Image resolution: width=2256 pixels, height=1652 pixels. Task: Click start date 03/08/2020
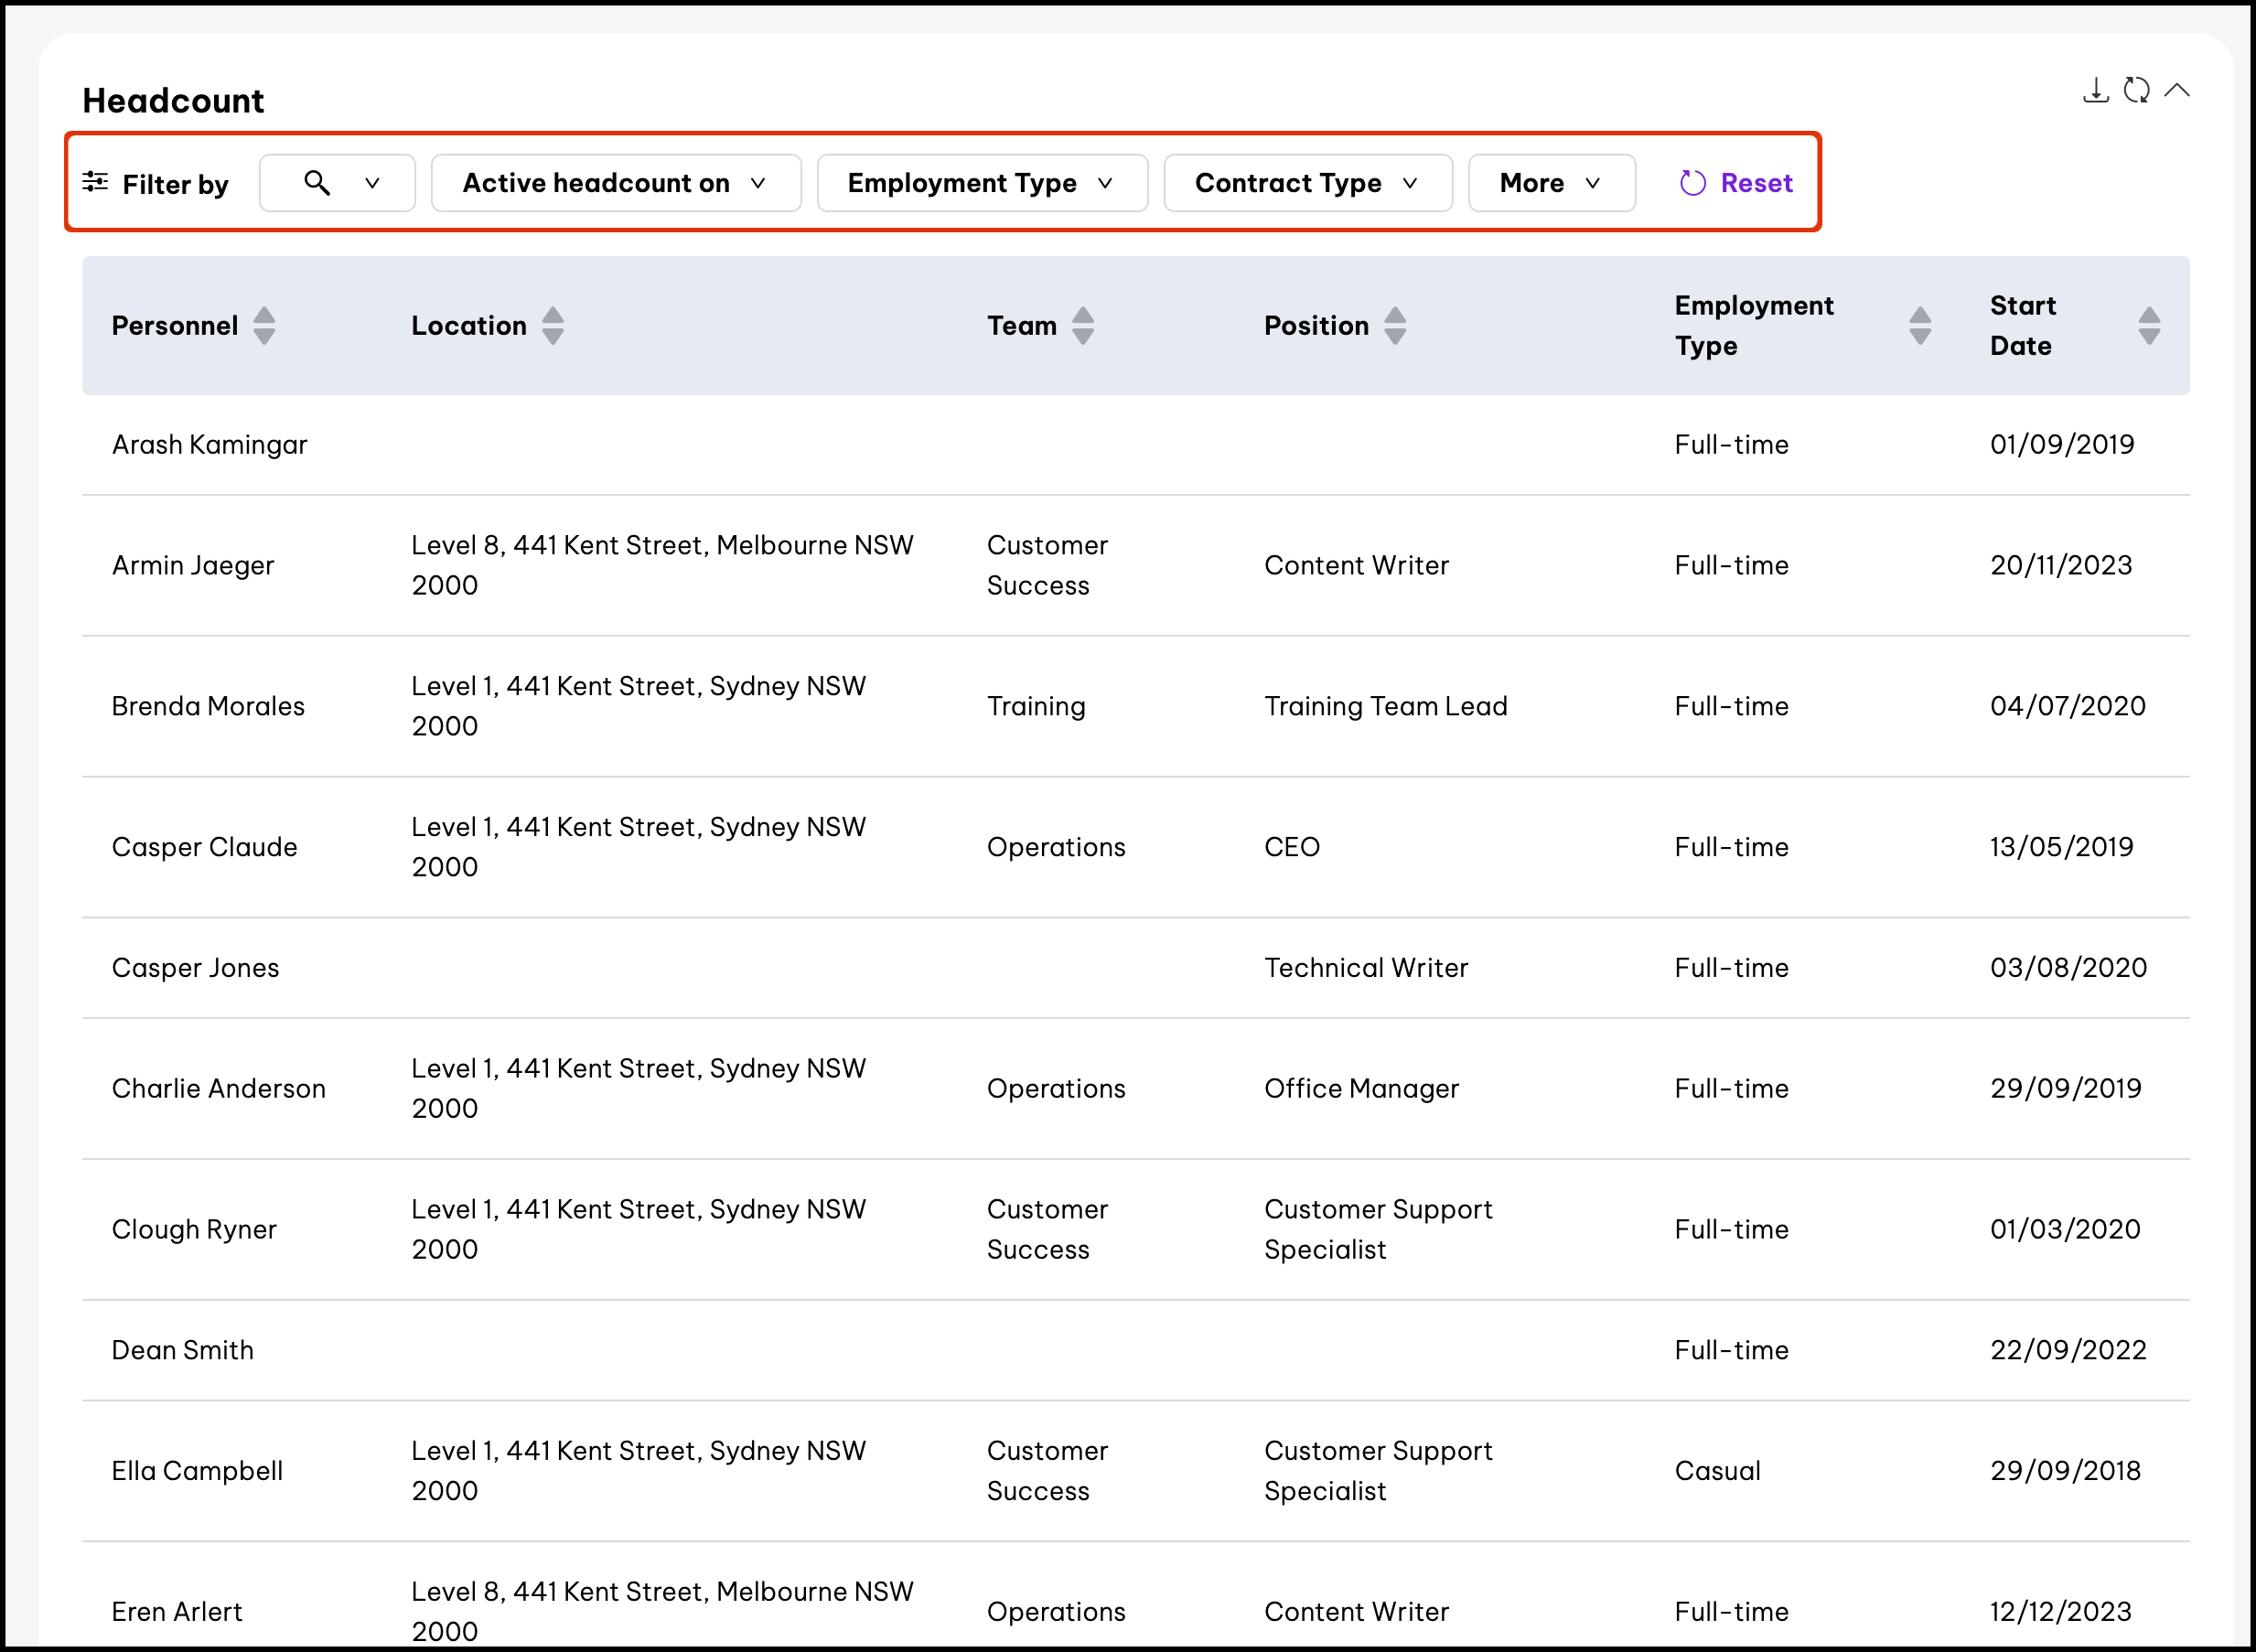click(2068, 968)
